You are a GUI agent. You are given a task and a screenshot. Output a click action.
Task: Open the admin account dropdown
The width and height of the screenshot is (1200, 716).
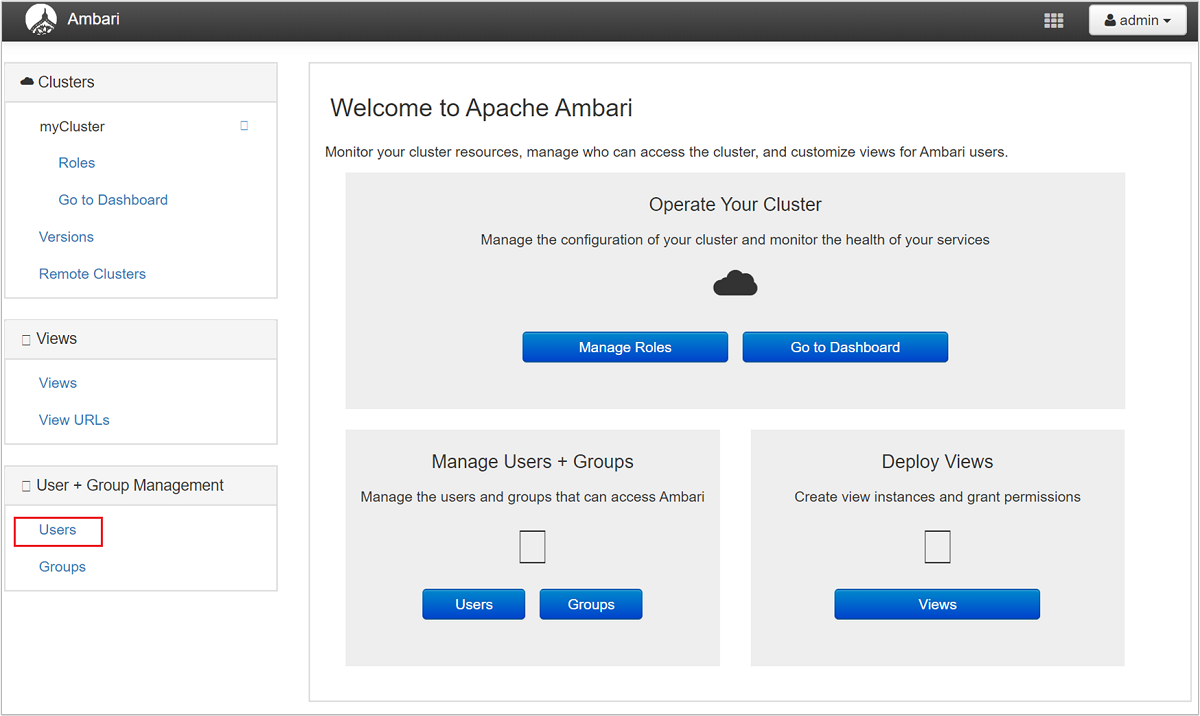pyautogui.click(x=1137, y=19)
